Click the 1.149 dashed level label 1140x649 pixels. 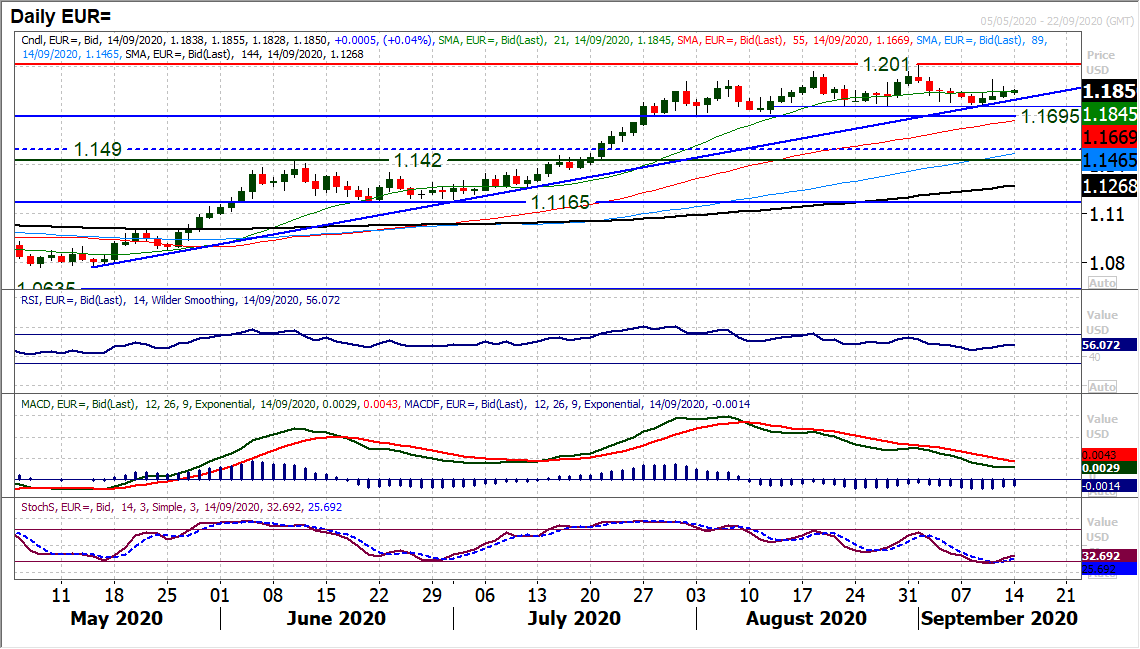click(x=98, y=149)
